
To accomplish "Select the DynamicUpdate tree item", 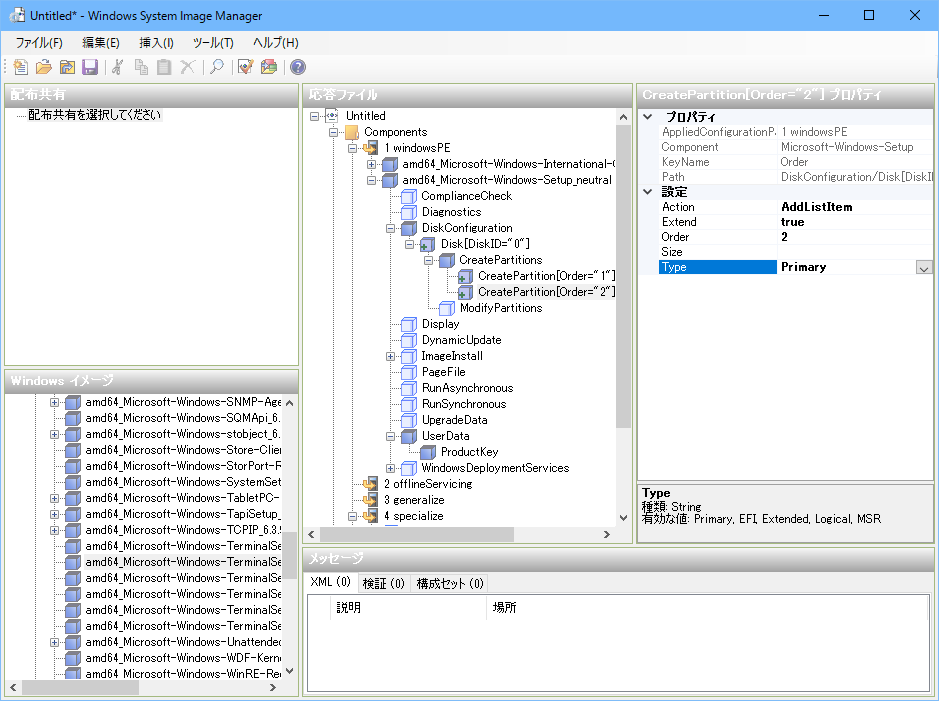I will tap(461, 340).
